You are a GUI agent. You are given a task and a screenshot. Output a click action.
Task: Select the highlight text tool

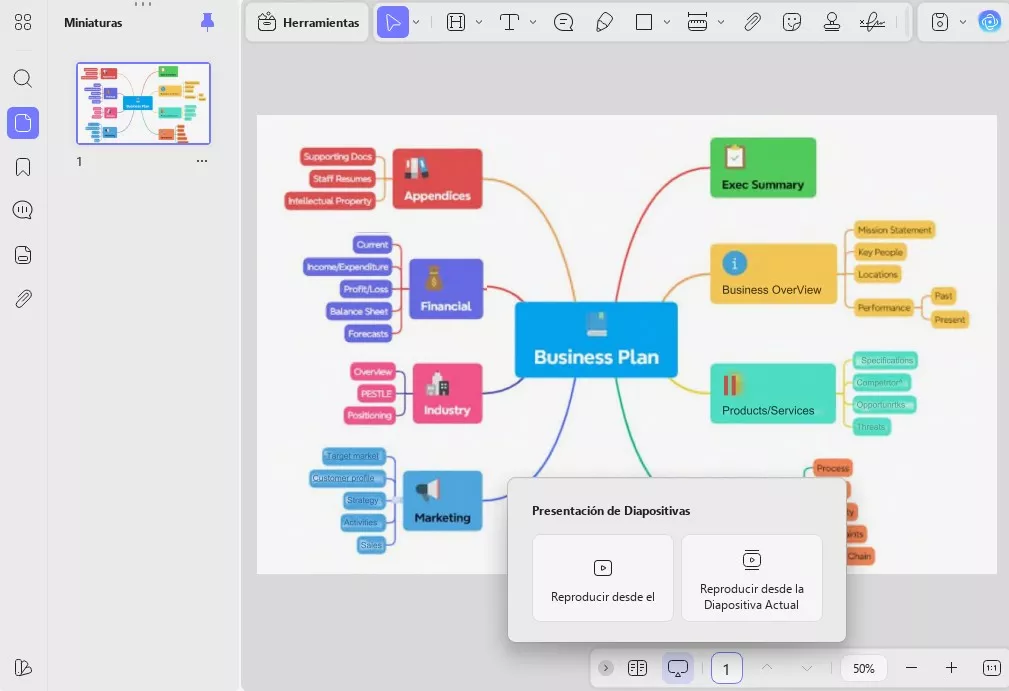tap(456, 23)
